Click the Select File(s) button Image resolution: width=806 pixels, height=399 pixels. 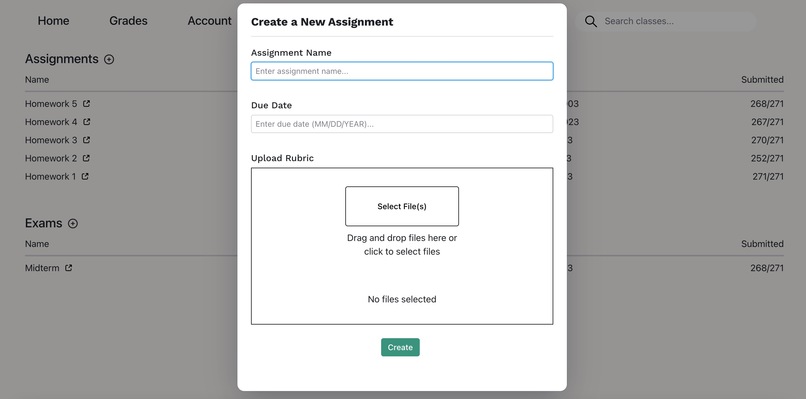tap(402, 206)
